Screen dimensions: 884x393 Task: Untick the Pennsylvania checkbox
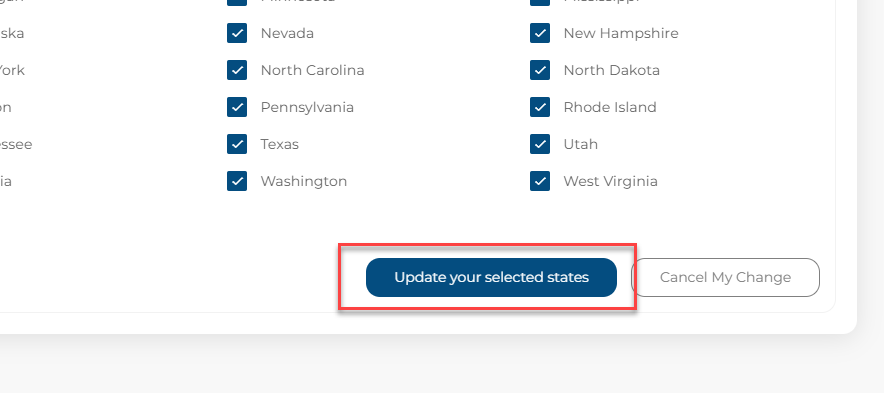pos(237,107)
